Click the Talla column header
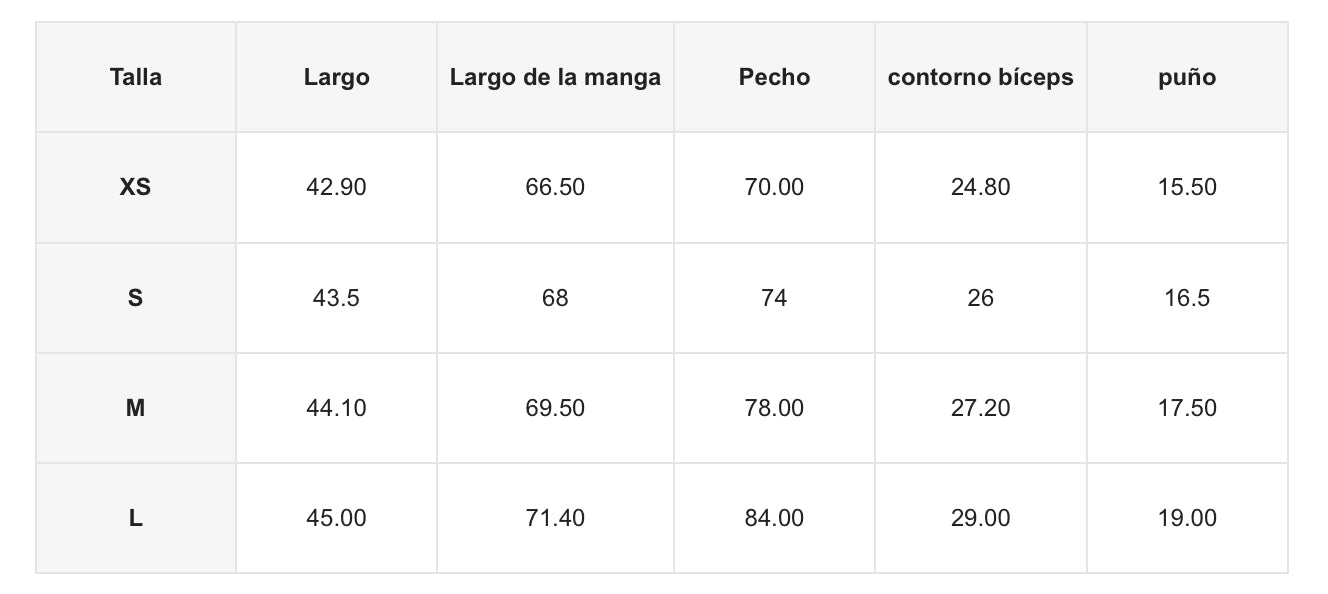This screenshot has width=1328, height=594. [136, 77]
